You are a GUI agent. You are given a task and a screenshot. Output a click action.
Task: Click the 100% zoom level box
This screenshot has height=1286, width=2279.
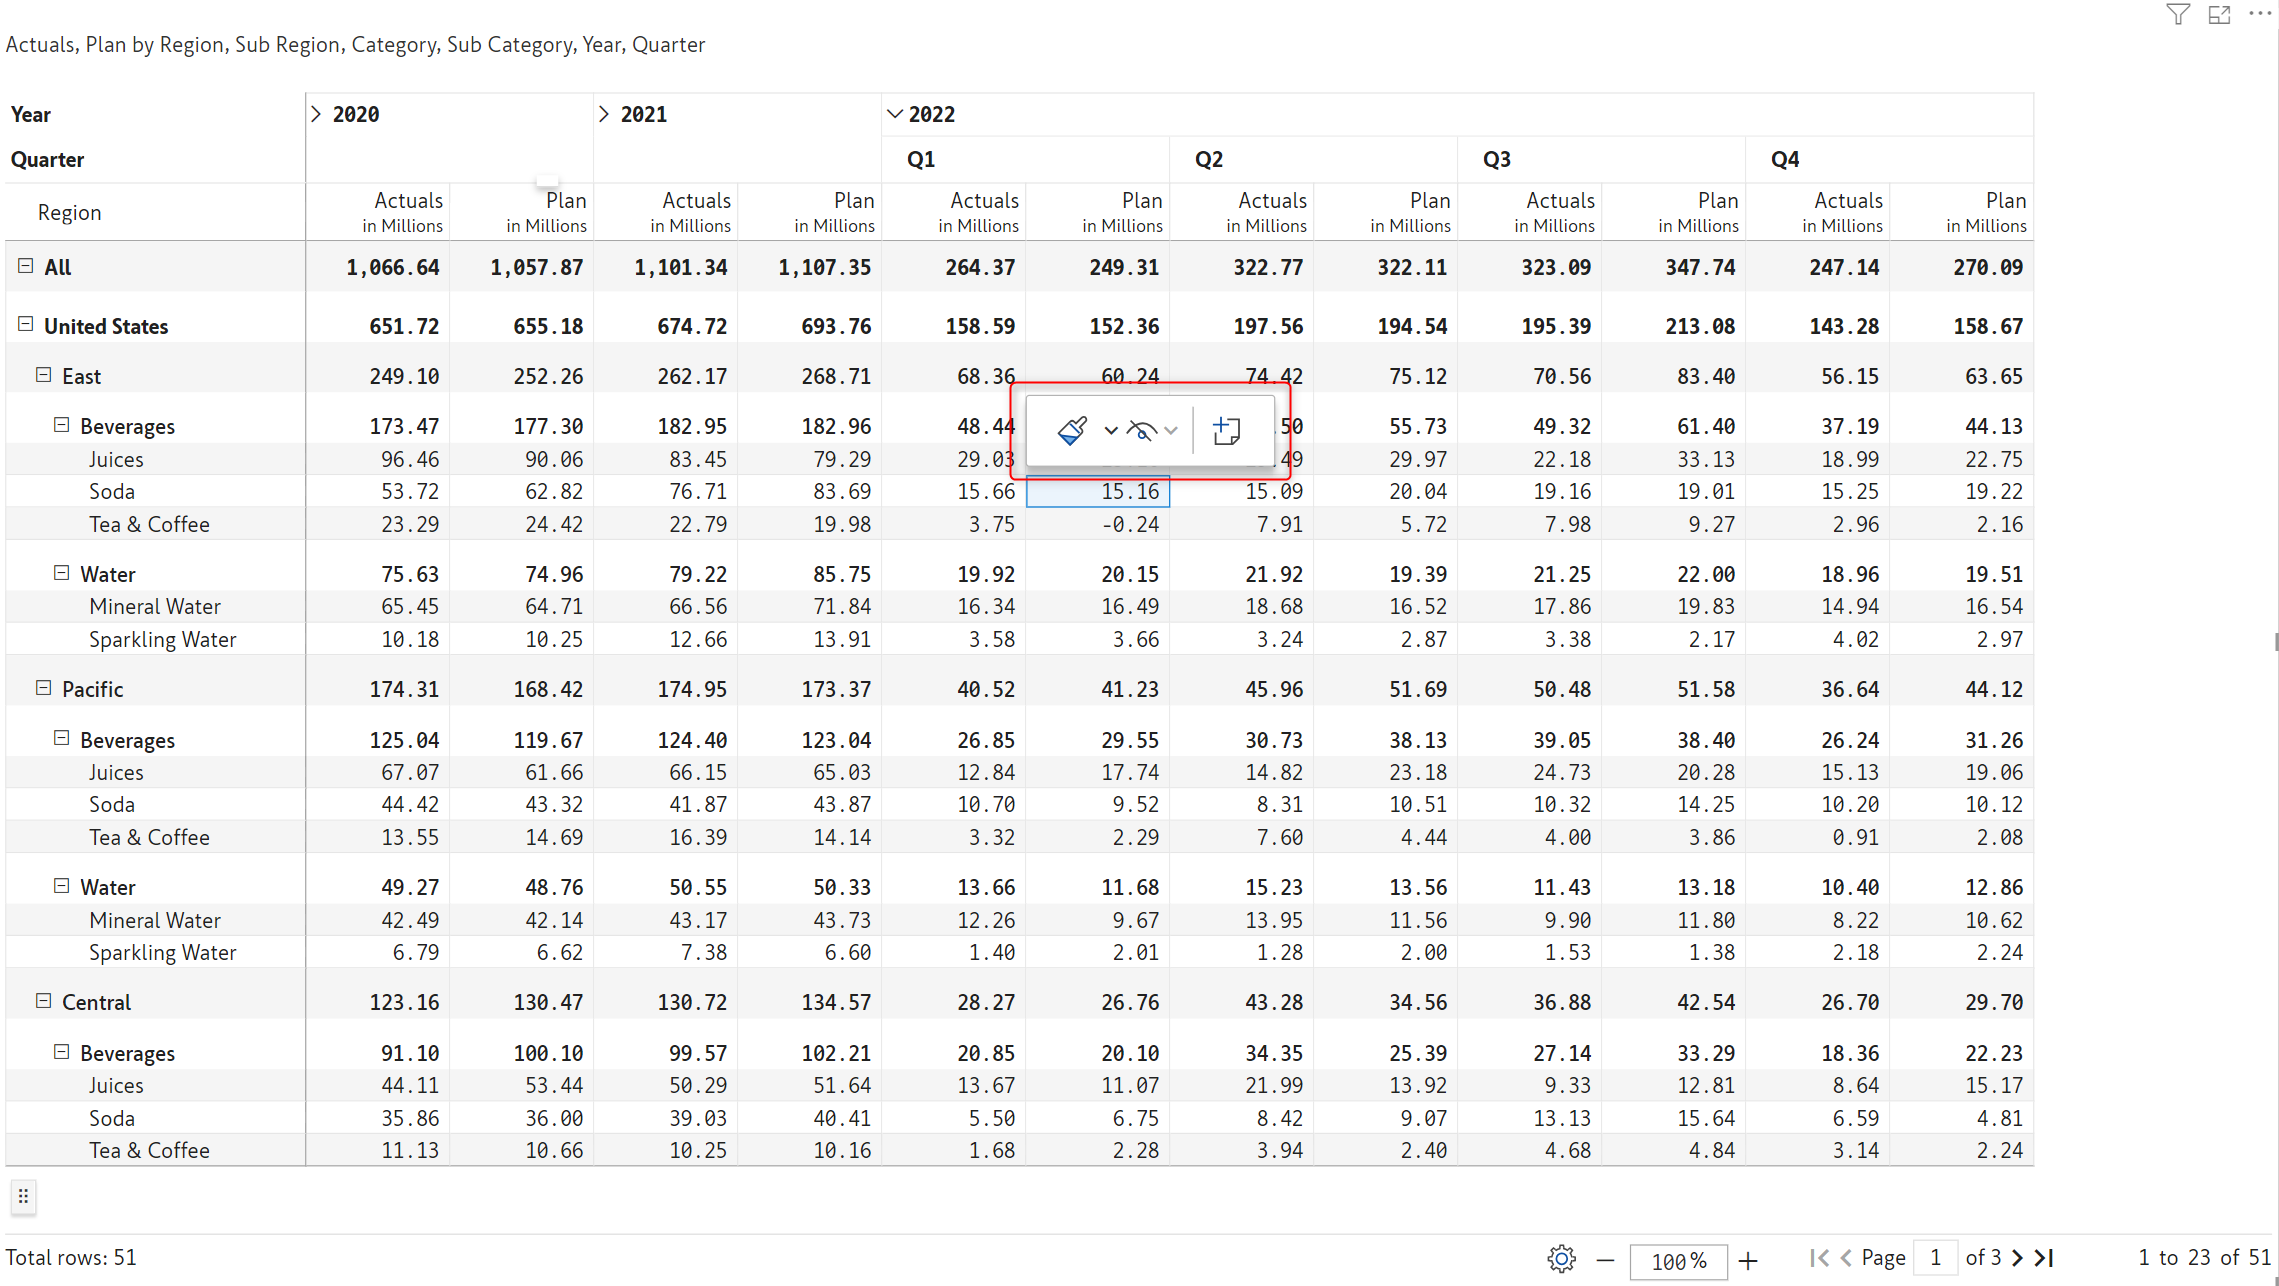coord(1678,1261)
